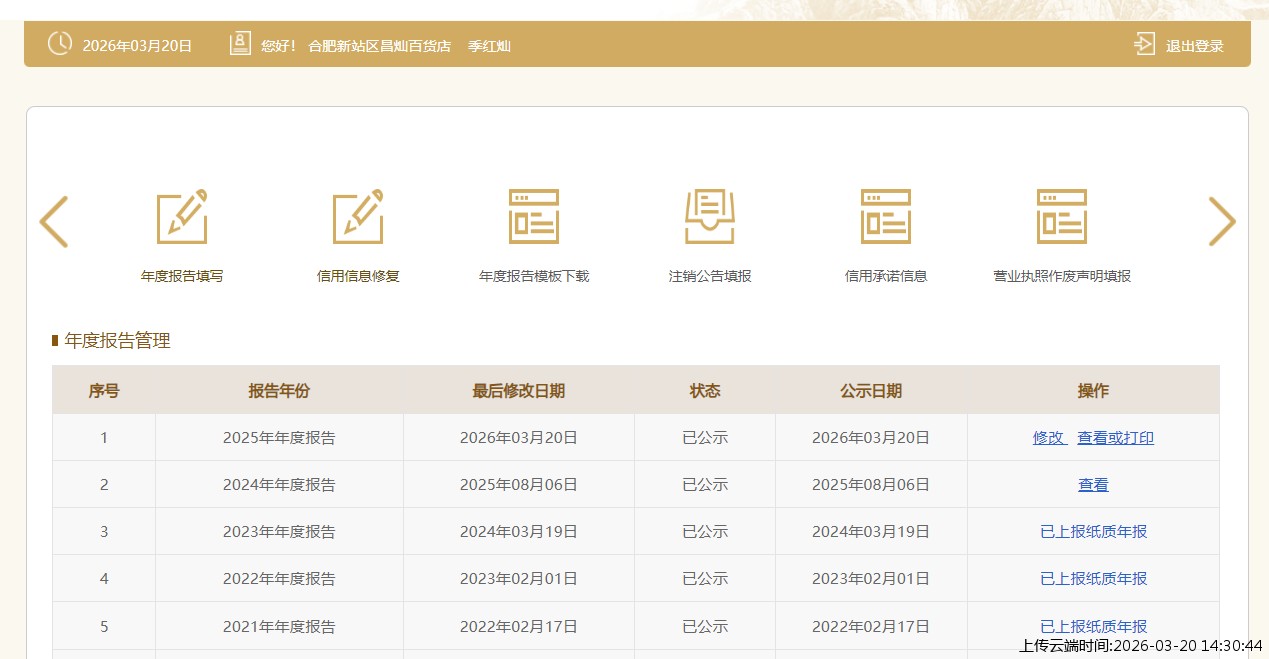Viewport: 1269px width, 659px height.
Task: Click the 报告年份 column header
Action: 279,391
